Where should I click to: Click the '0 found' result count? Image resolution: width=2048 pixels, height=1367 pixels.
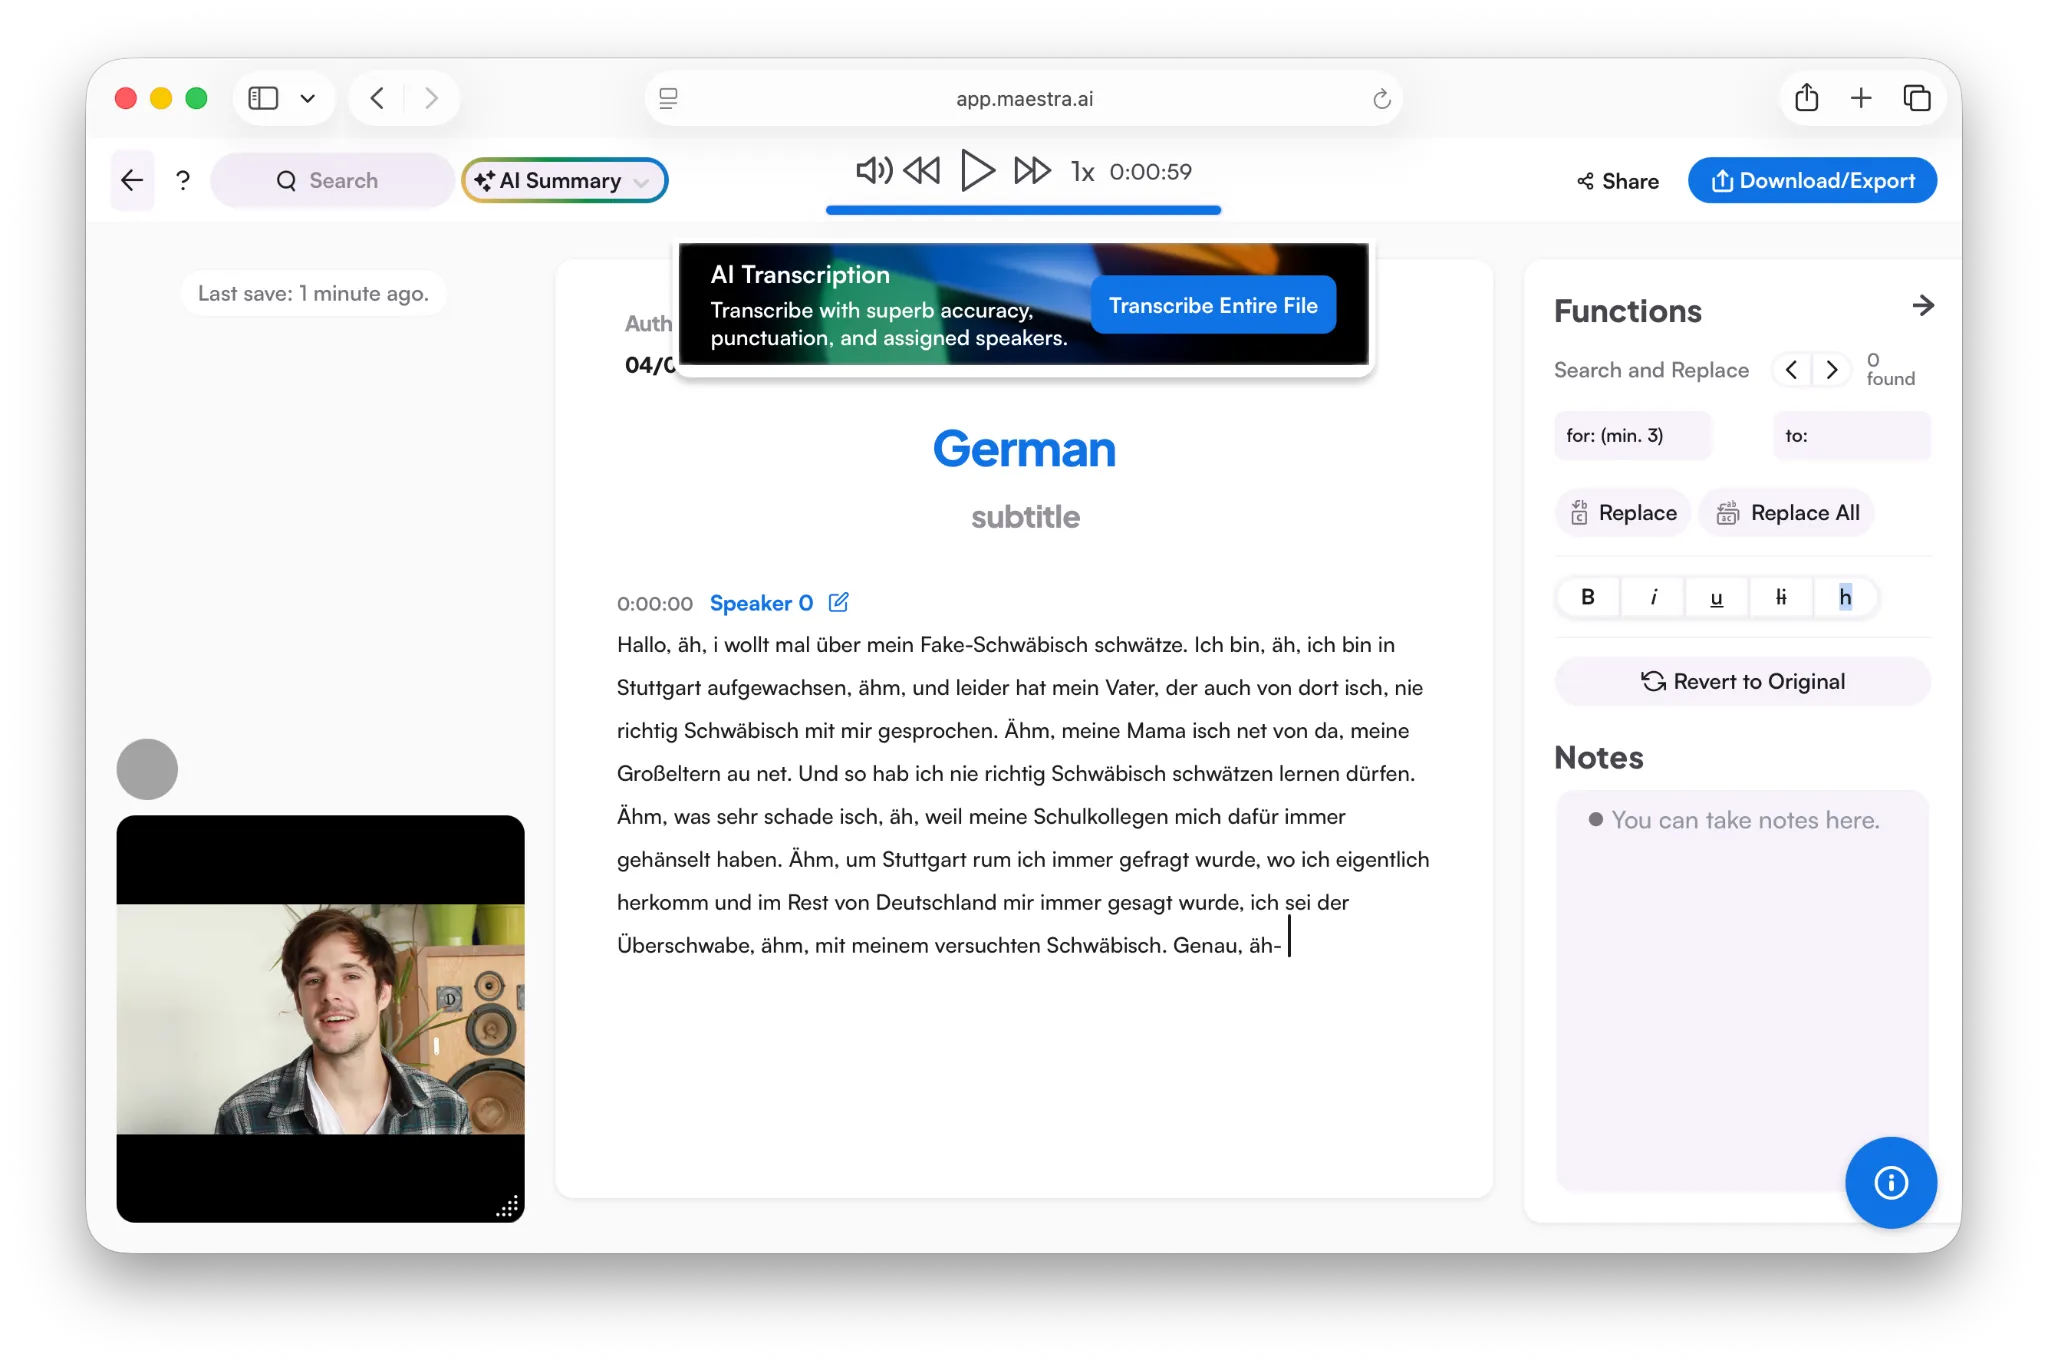1890,369
